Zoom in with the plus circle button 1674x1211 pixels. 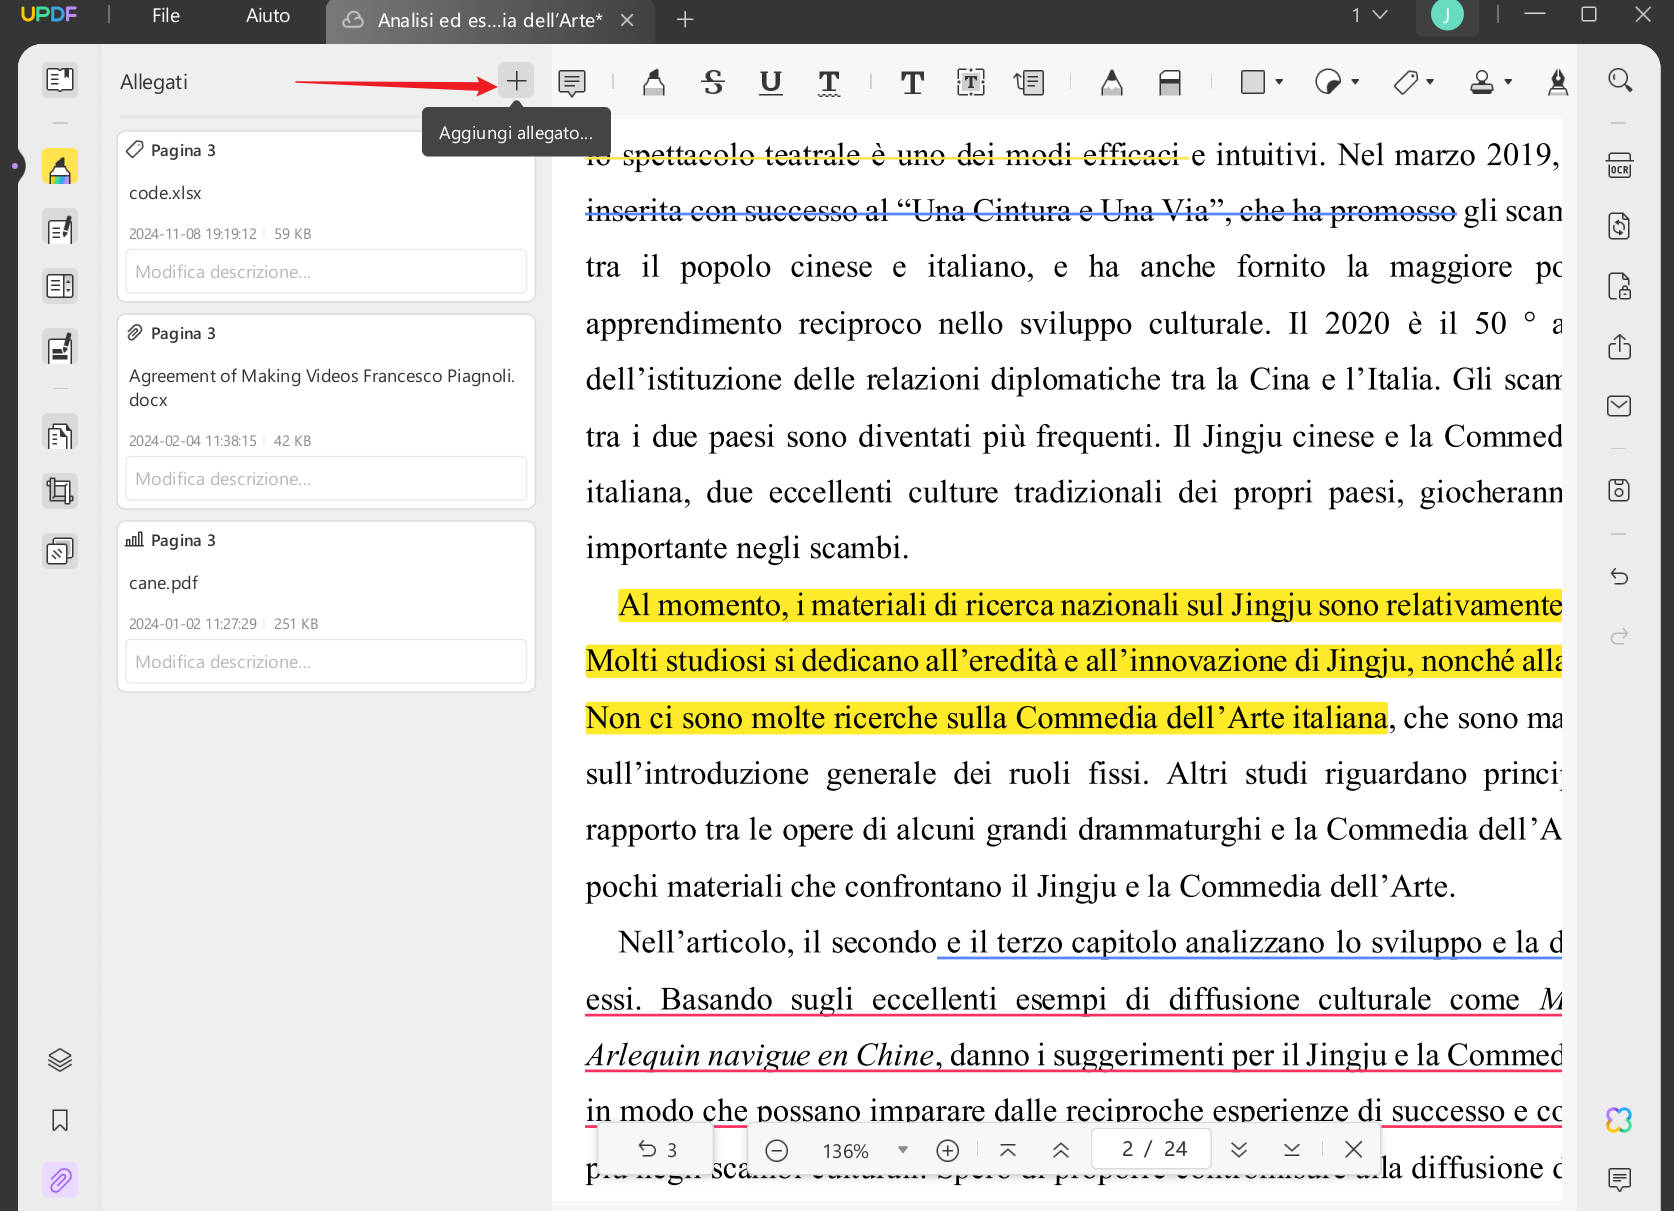(947, 1151)
